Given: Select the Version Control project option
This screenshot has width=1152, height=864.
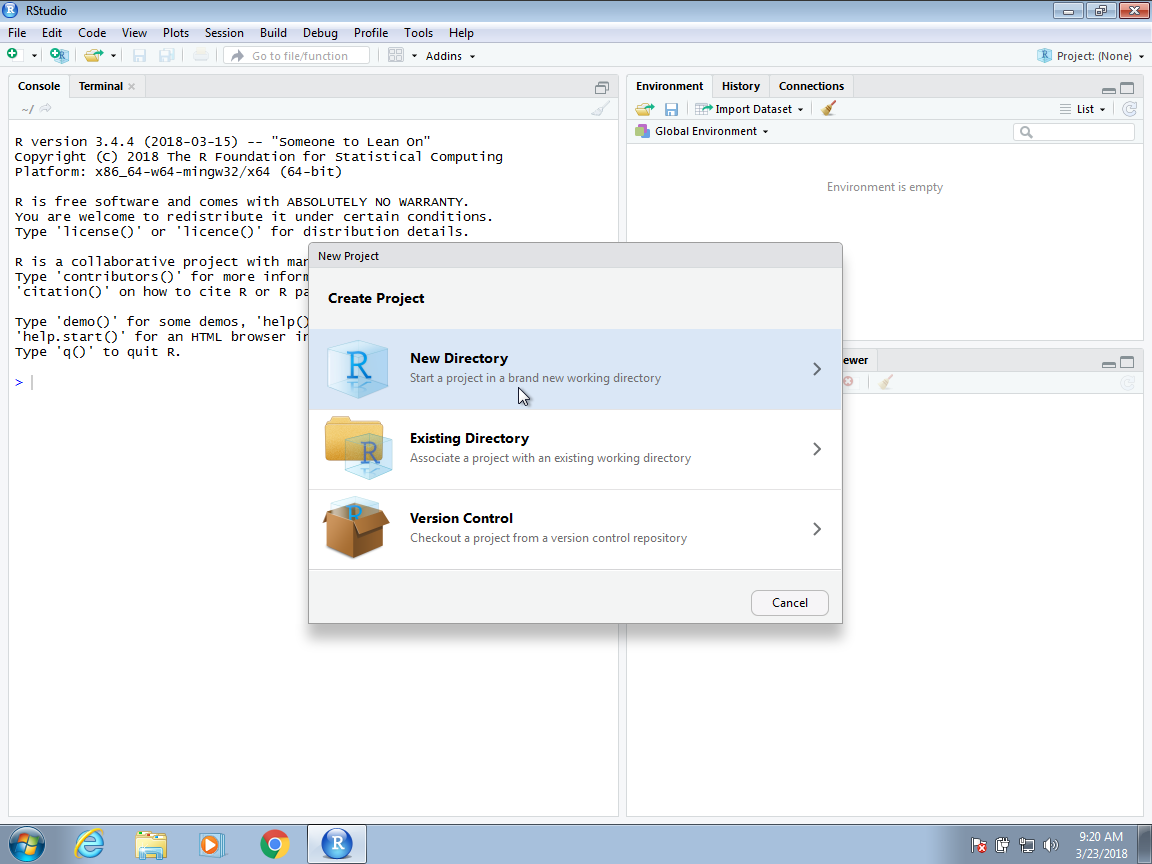Looking at the screenshot, I should (x=575, y=529).
